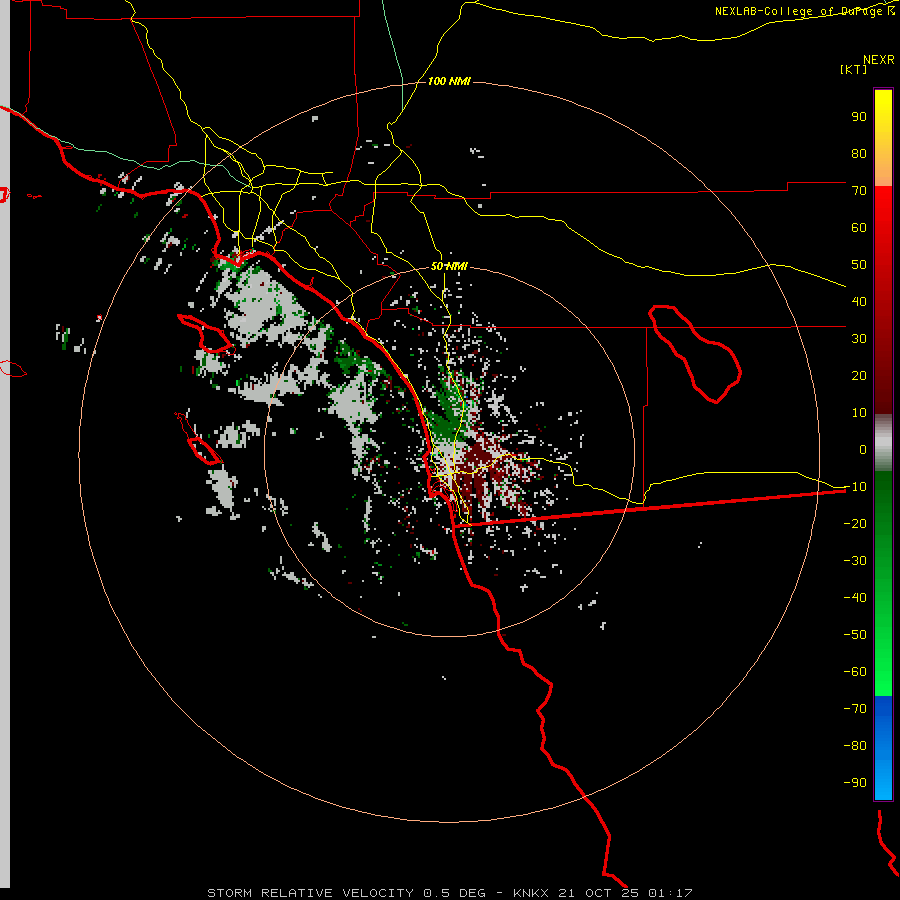The width and height of the screenshot is (900, 900).
Task: Click the [KT] units label
Action: tap(854, 69)
